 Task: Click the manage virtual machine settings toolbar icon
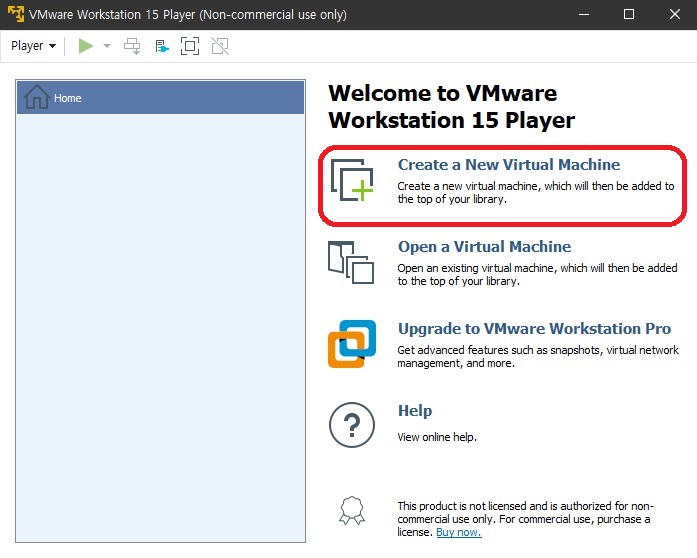click(162, 46)
